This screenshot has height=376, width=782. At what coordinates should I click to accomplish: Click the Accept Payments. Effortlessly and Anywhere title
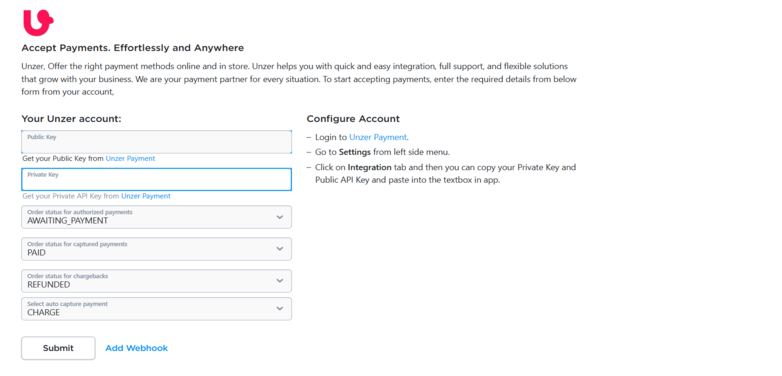(133, 48)
